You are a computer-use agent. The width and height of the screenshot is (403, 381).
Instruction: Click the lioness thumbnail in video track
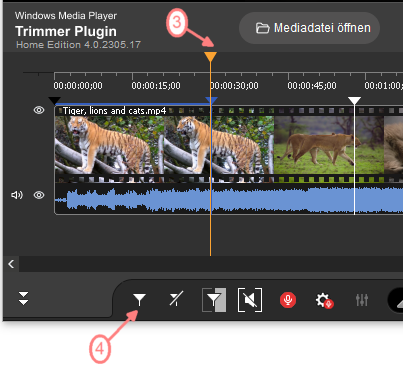[x=314, y=145]
